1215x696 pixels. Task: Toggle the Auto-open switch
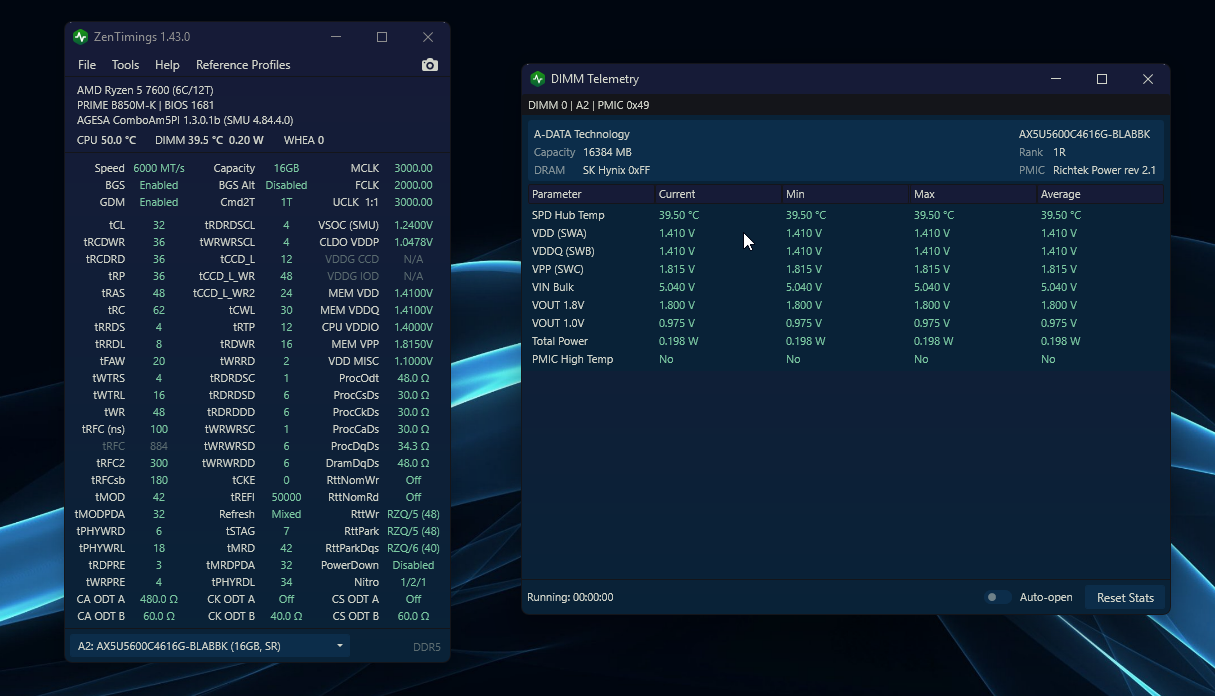tap(996, 597)
